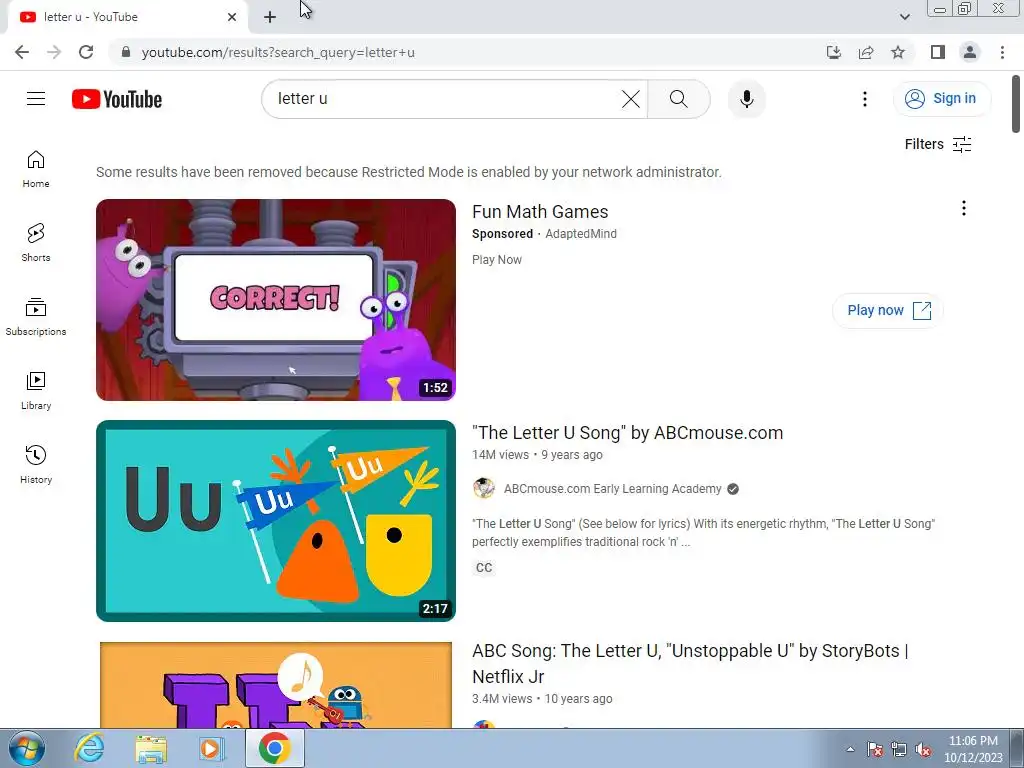Open ABCmouse.com Early Learning Academy channel

pos(613,489)
